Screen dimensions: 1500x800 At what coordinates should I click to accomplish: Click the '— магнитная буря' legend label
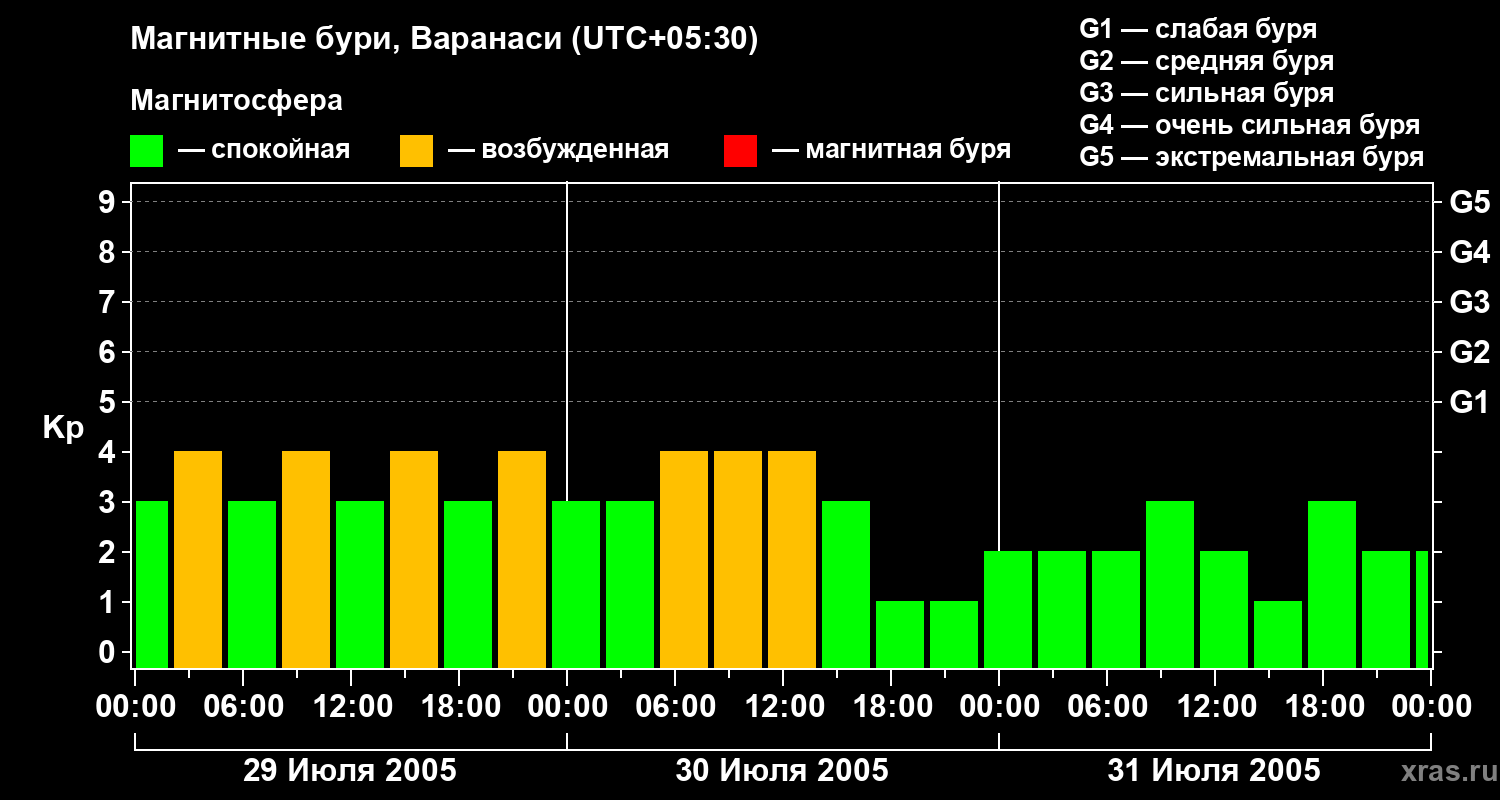pyautogui.click(x=891, y=151)
